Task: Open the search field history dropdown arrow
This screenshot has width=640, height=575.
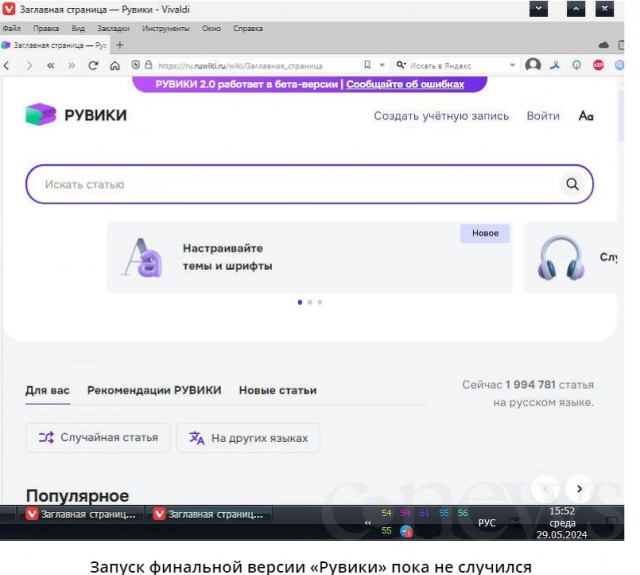Action: [x=513, y=65]
